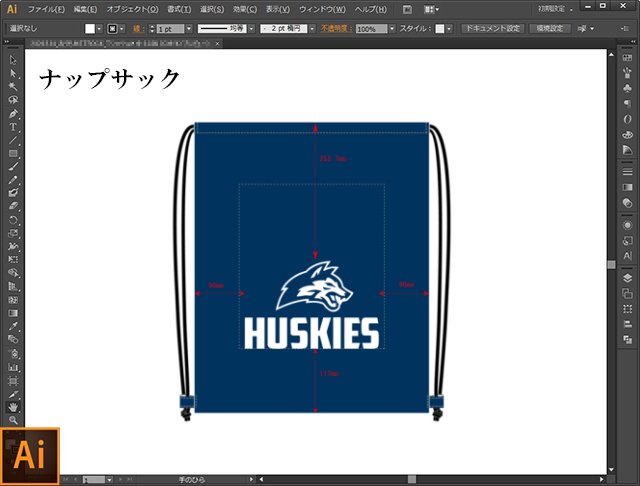
Task: Click the 環境設定 button
Action: 550,29
